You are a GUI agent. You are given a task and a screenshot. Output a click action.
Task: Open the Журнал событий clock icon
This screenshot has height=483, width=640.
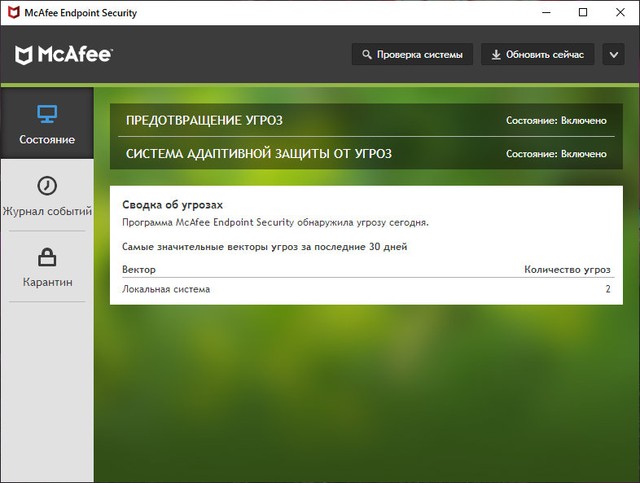tap(46, 186)
